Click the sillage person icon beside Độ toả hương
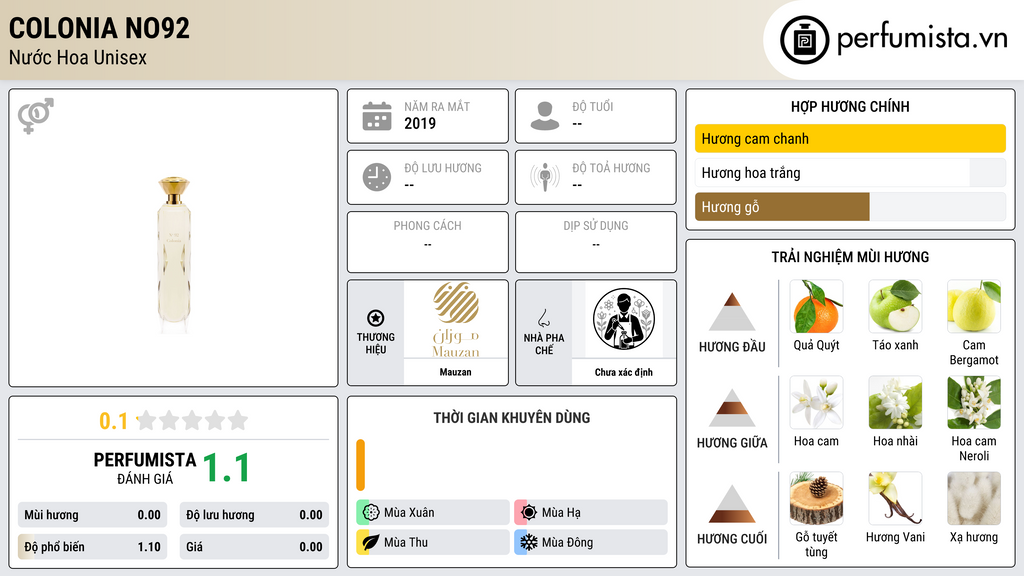Image resolution: width=1024 pixels, height=576 pixels. click(545, 177)
